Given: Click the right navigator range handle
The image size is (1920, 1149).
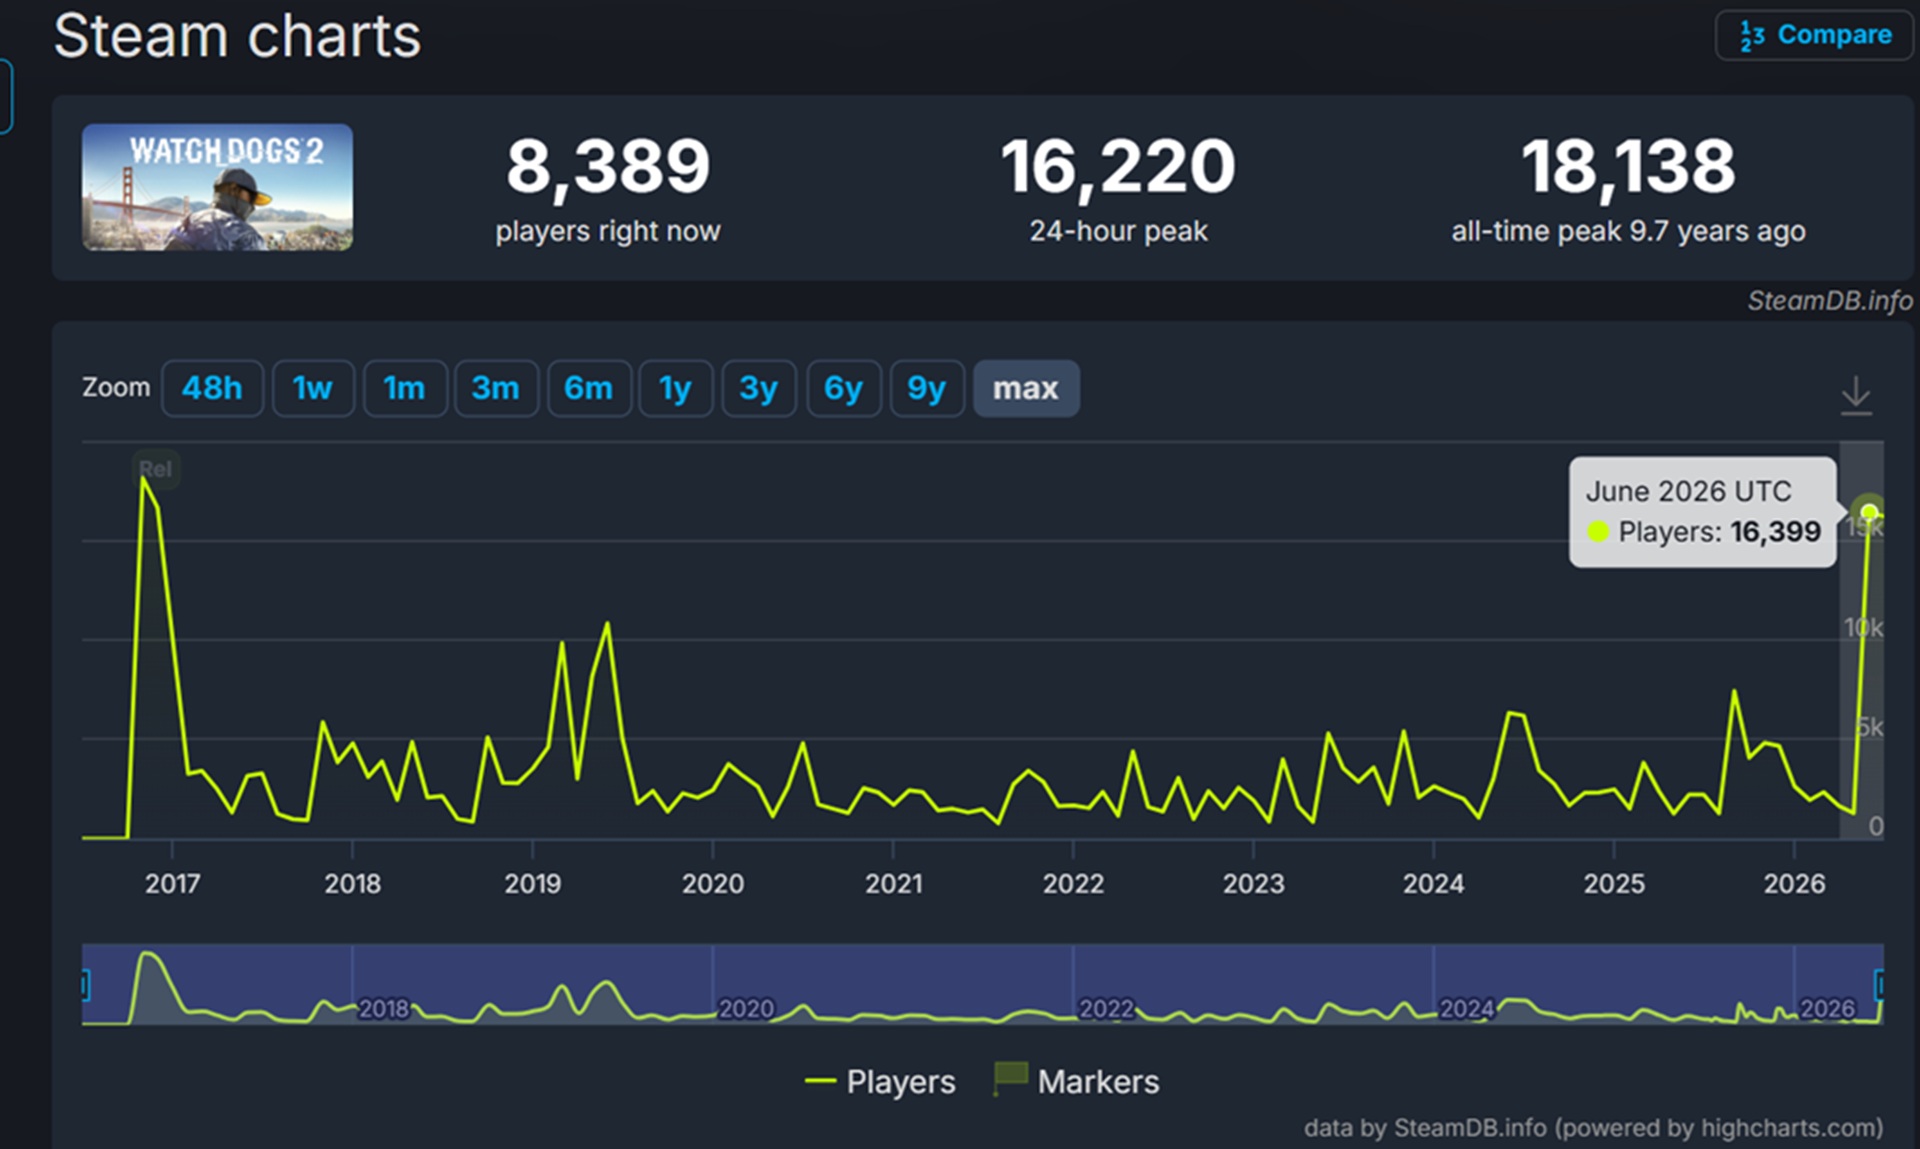Looking at the screenshot, I should click(x=1879, y=985).
